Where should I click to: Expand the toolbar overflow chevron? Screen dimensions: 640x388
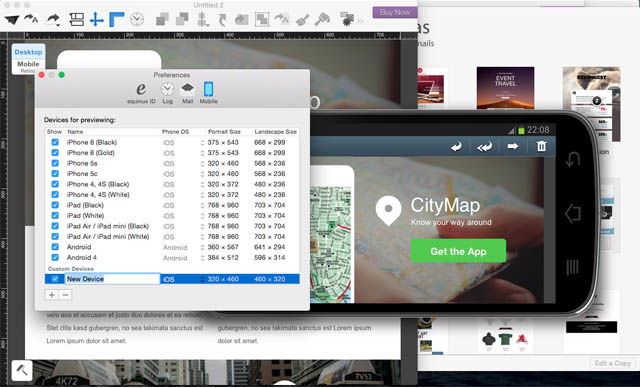point(360,20)
